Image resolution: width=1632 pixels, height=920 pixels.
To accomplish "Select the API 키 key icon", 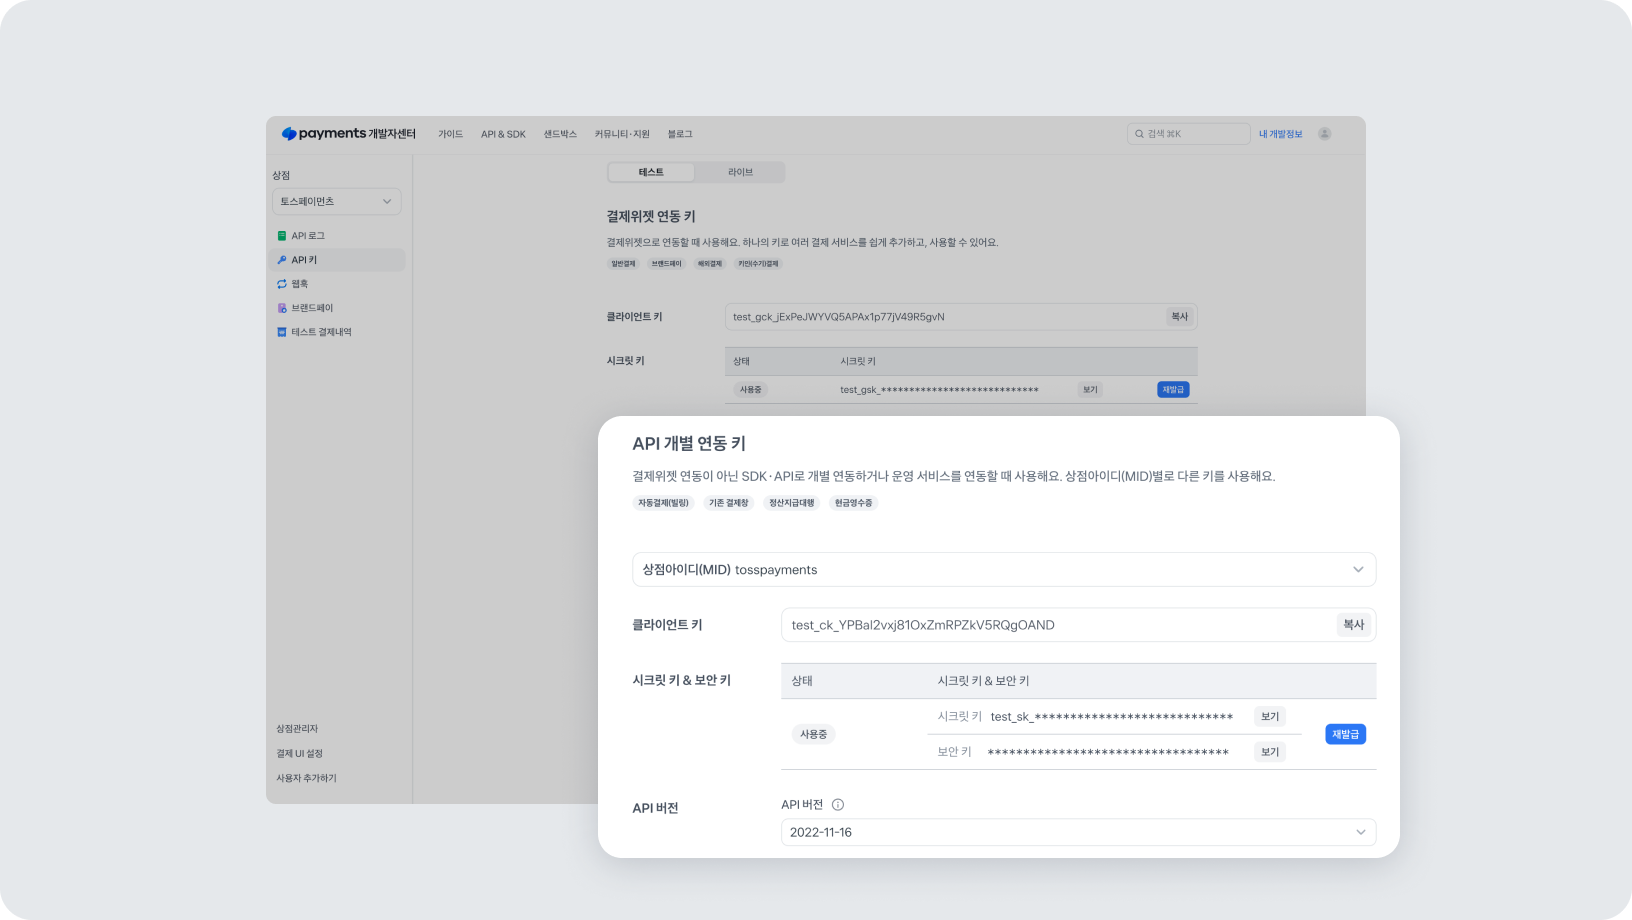I will point(282,260).
